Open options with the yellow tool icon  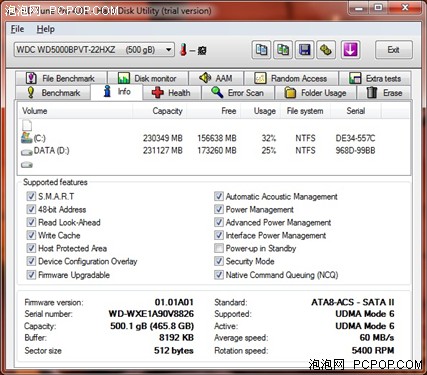coord(326,50)
